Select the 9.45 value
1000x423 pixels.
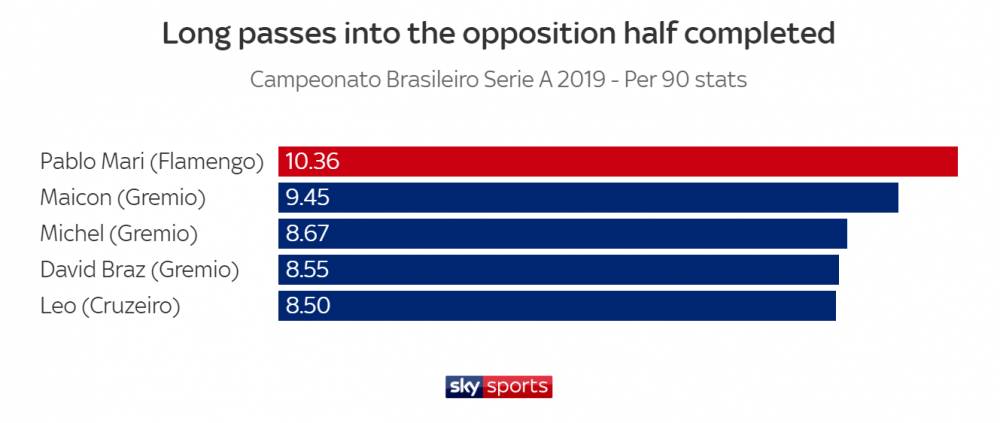pyautogui.click(x=307, y=197)
